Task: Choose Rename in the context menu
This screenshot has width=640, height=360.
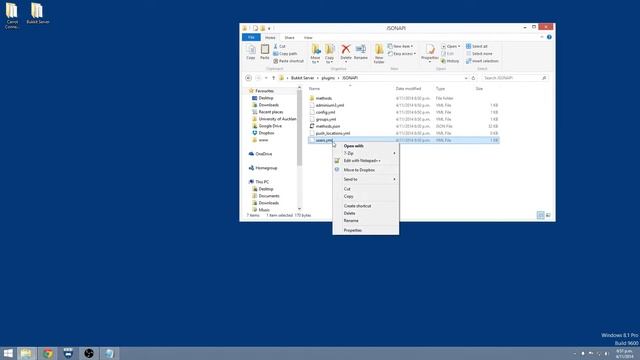Action: click(x=366, y=221)
